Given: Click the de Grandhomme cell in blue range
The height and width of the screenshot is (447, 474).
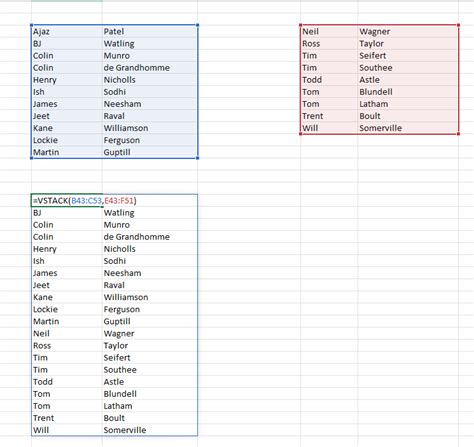Looking at the screenshot, I should pyautogui.click(x=150, y=68).
